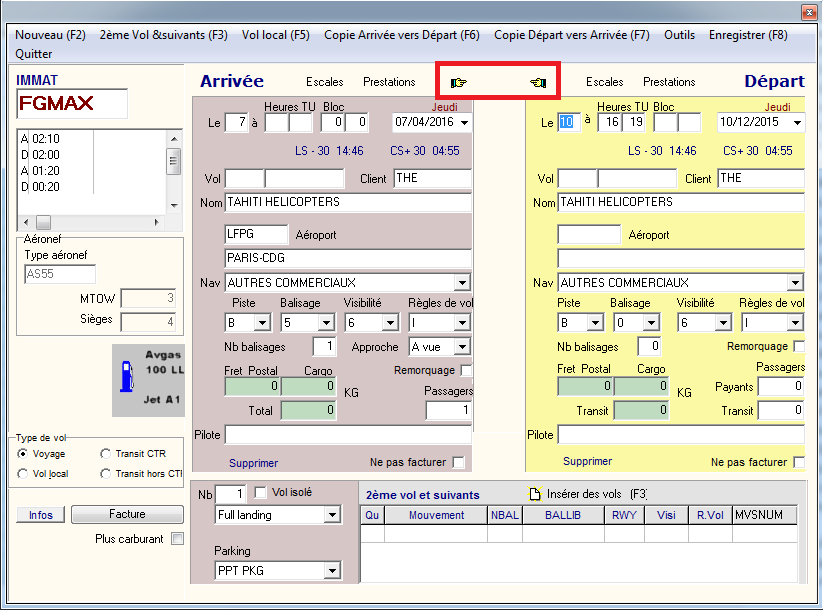Viewport: 823px width, 610px height.
Task: Open the Parking dropdown showing PPT PKG
Action: coord(333,571)
